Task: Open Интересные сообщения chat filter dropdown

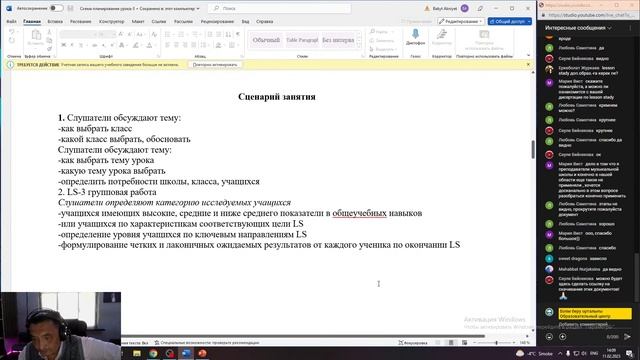Action: (x=578, y=28)
